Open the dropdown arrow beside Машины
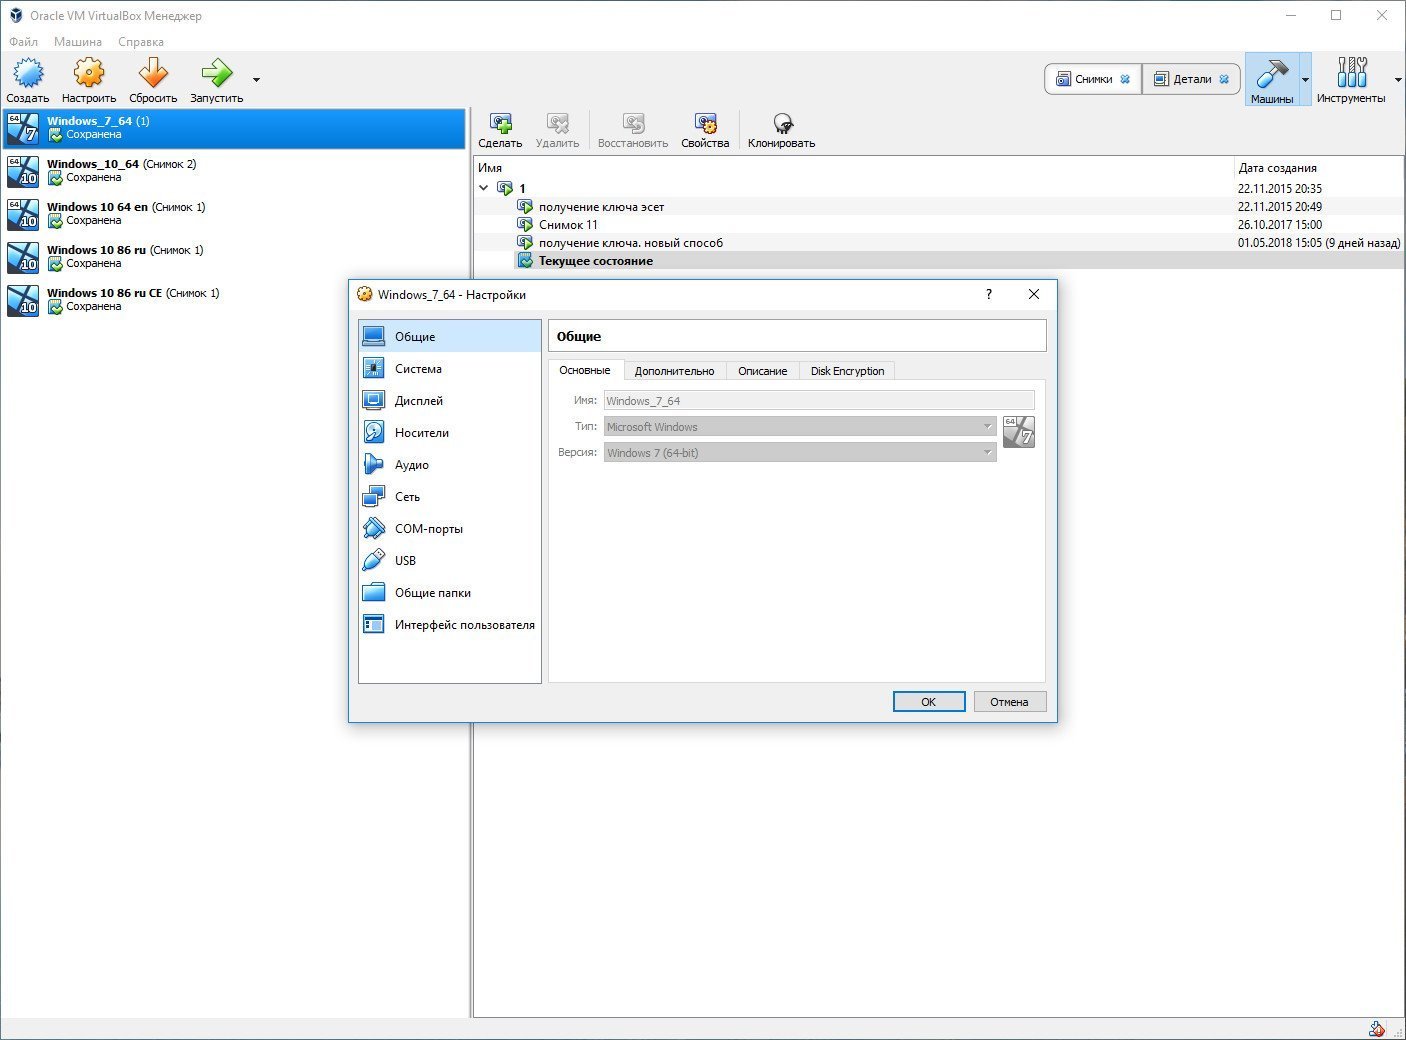 (x=1305, y=80)
